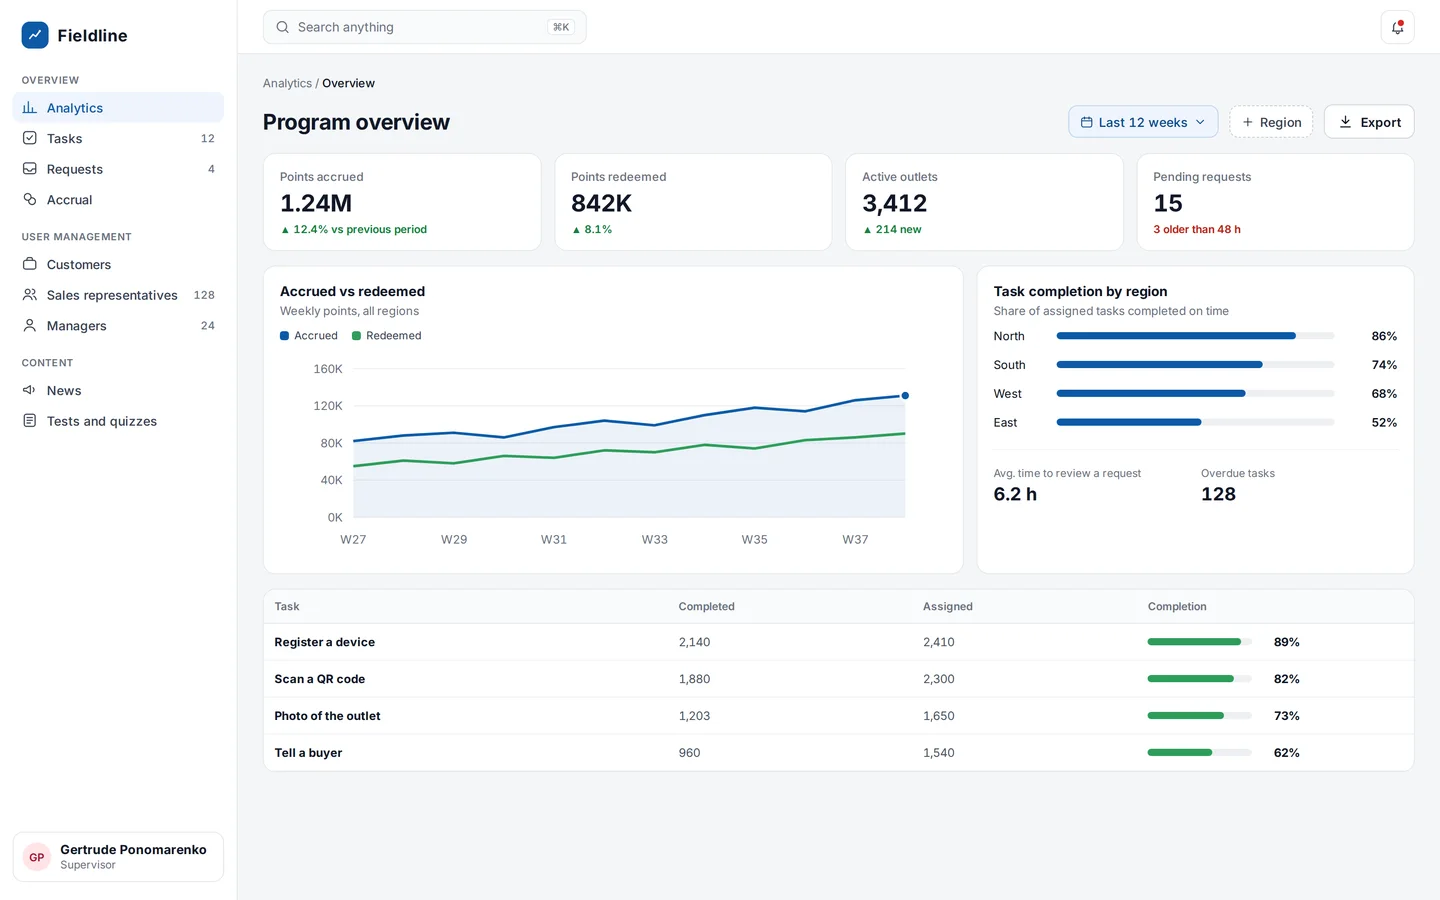Open the Analytics menu item
Viewport: 1440px width, 900px height.
coord(118,108)
